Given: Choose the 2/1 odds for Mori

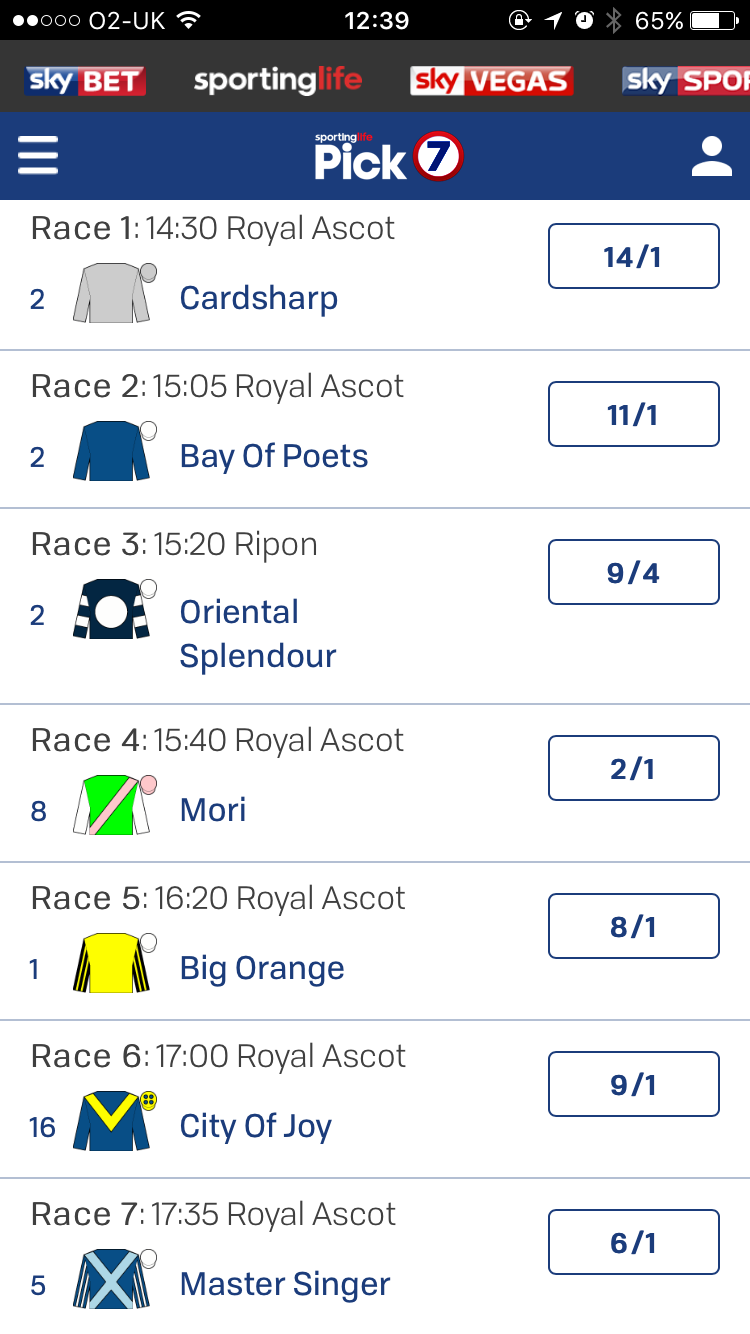Looking at the screenshot, I should (x=634, y=768).
